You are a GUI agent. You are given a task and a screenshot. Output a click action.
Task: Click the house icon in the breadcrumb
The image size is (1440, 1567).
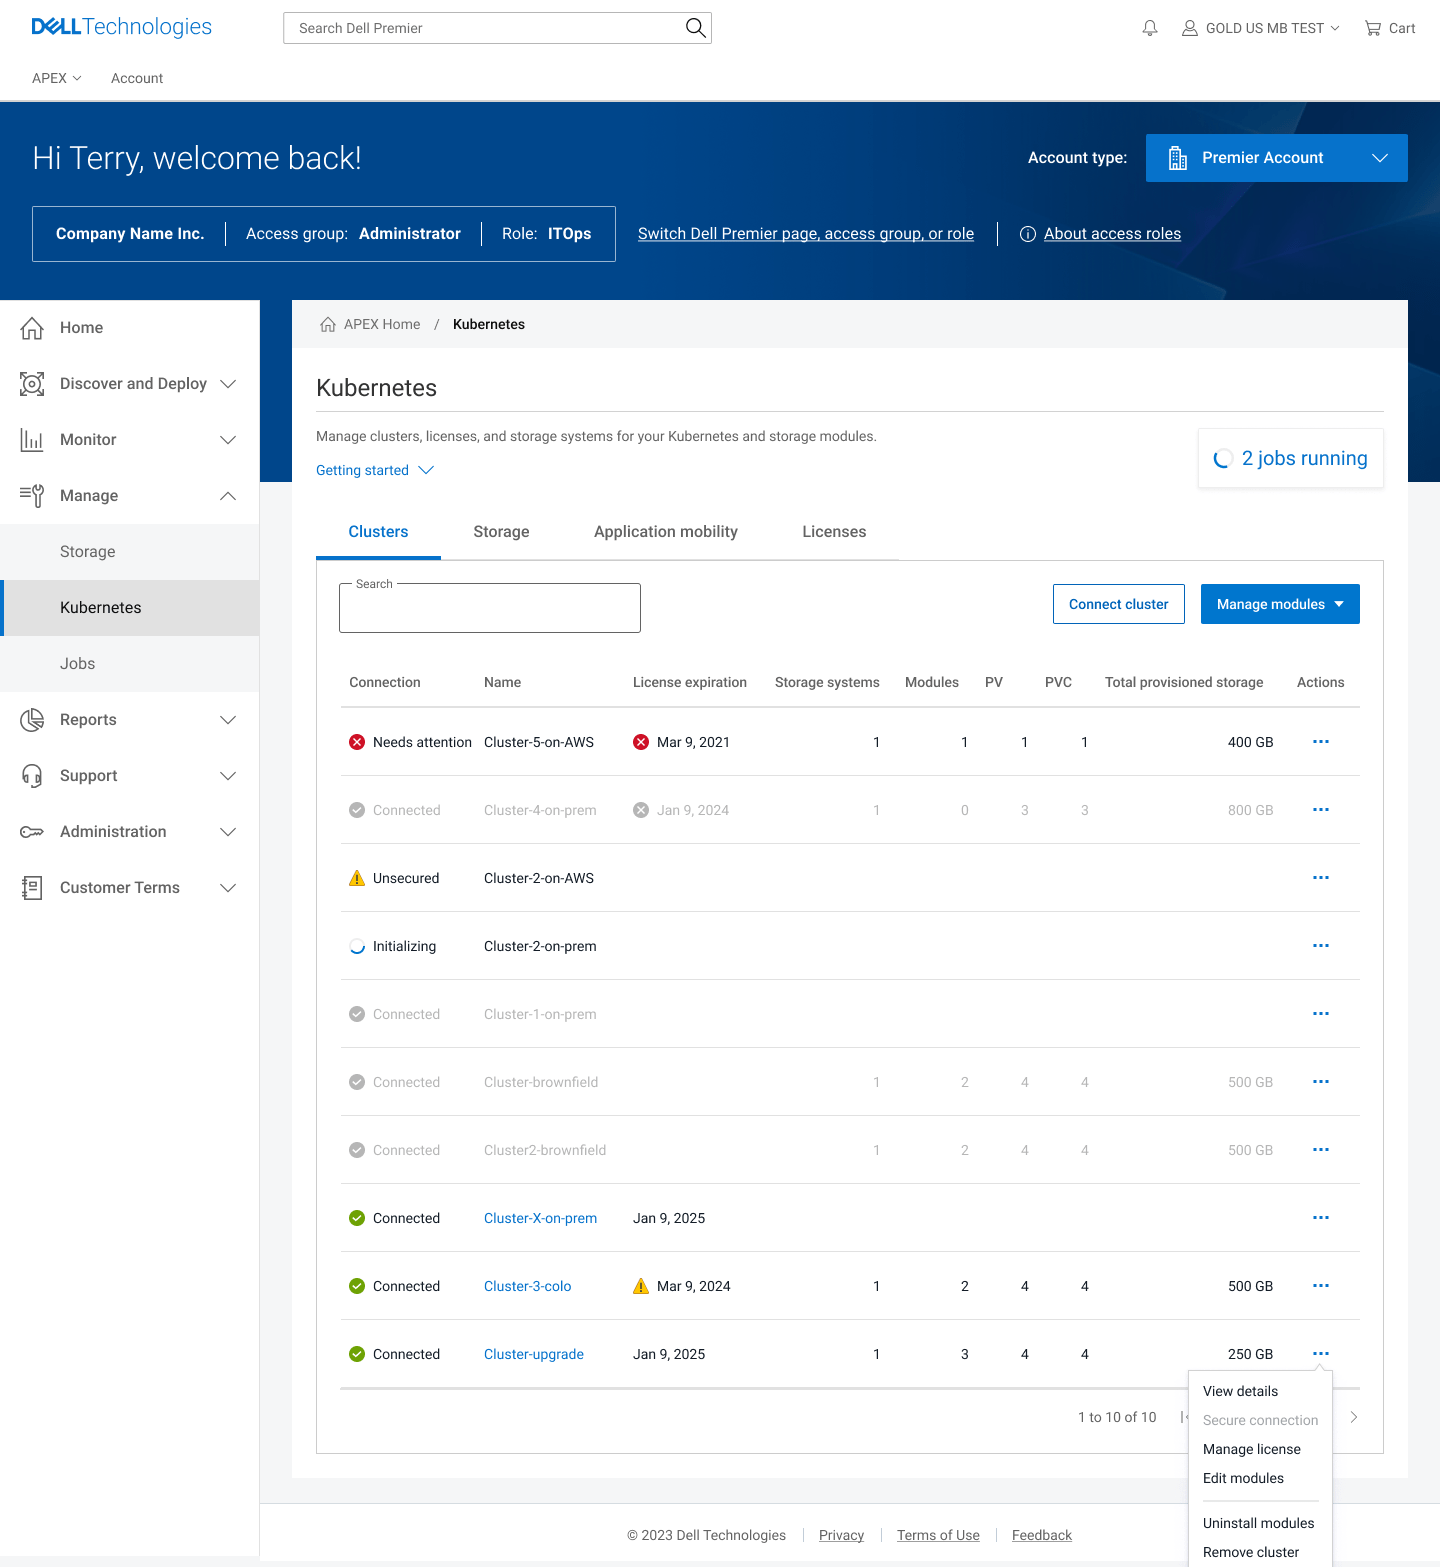point(328,324)
